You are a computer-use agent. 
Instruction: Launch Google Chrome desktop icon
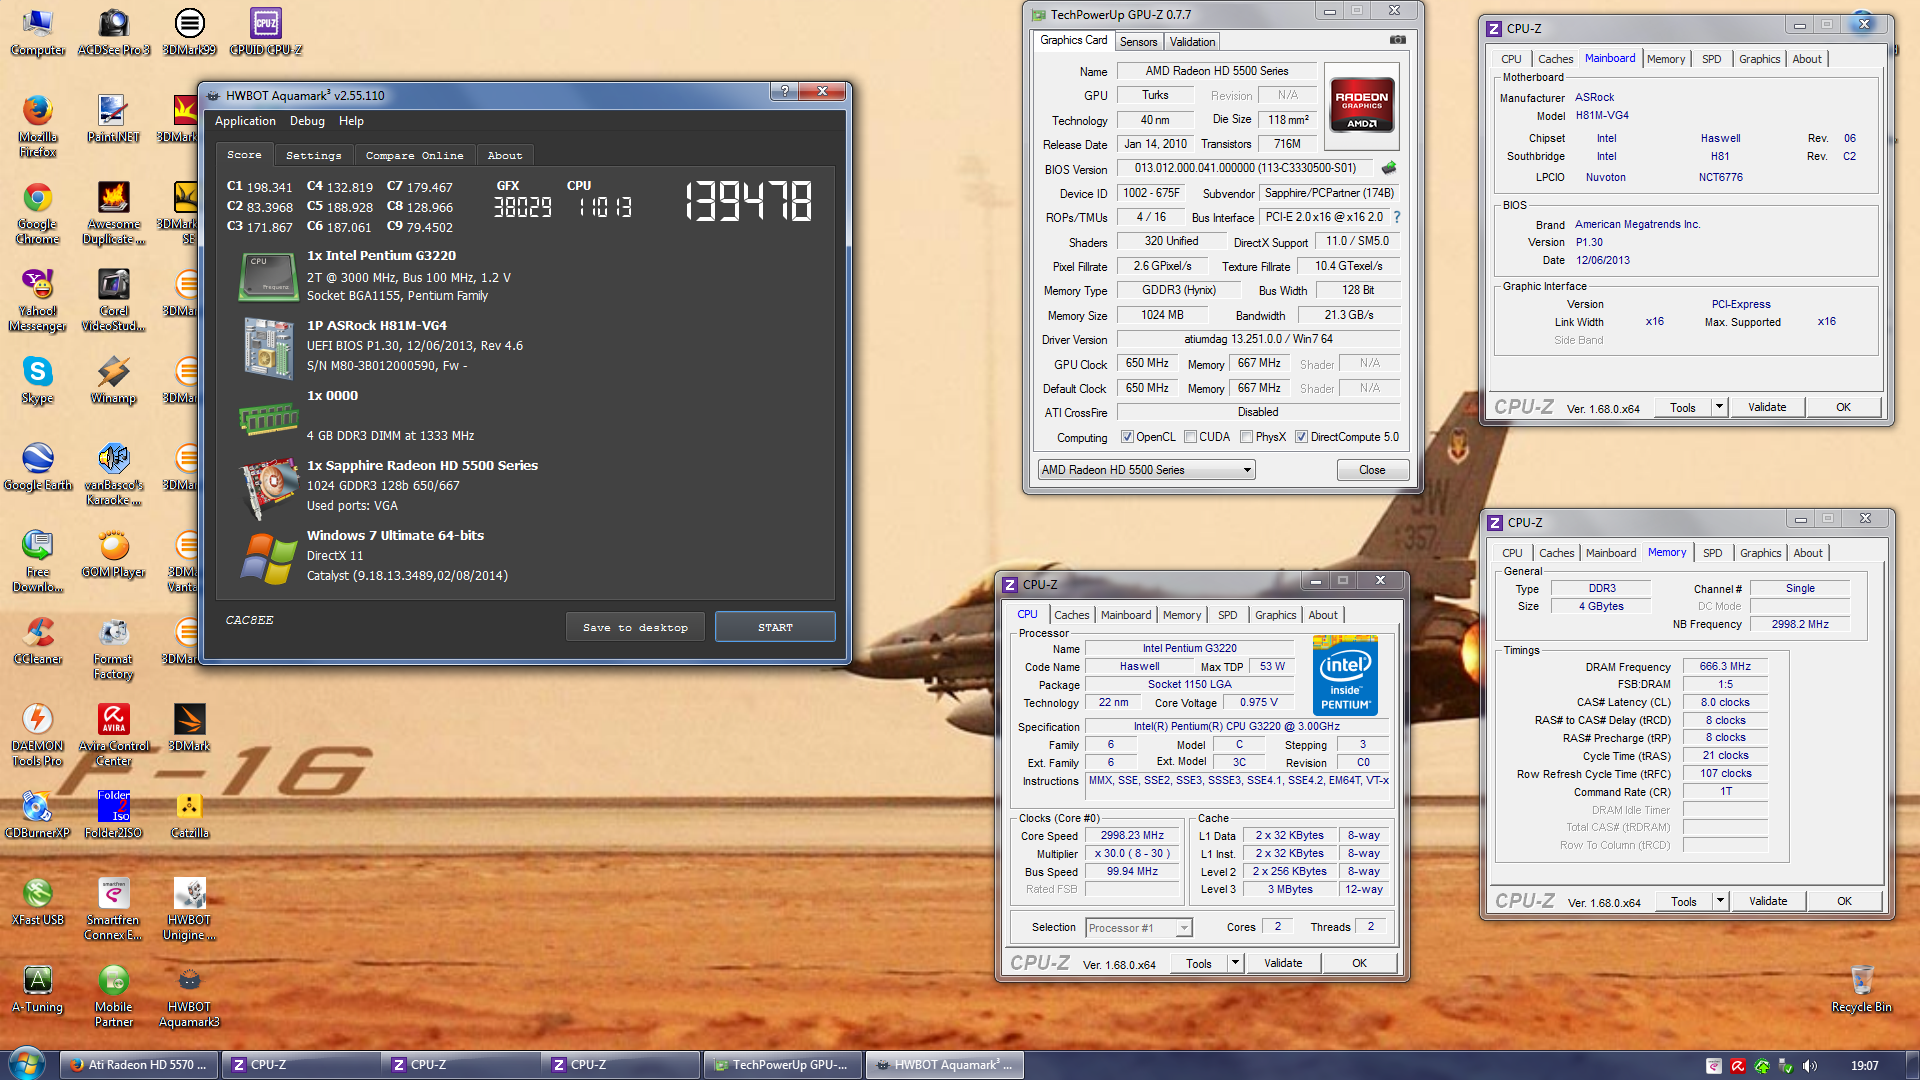click(x=37, y=213)
